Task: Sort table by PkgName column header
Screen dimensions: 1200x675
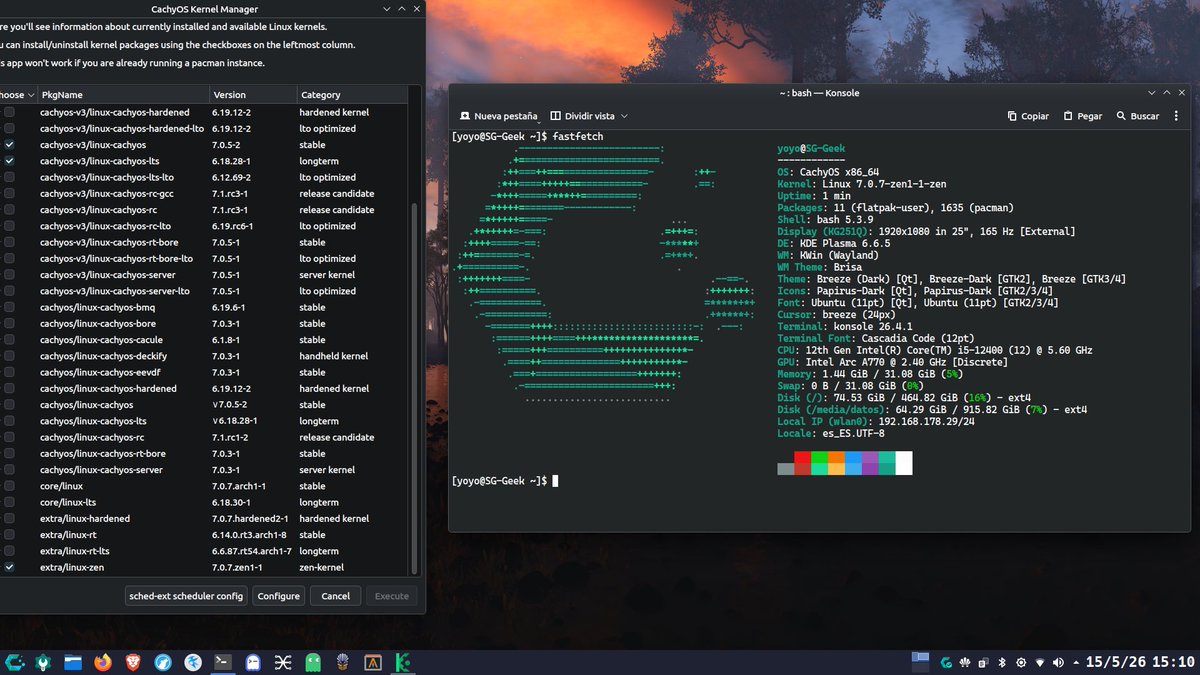Action: tap(122, 95)
